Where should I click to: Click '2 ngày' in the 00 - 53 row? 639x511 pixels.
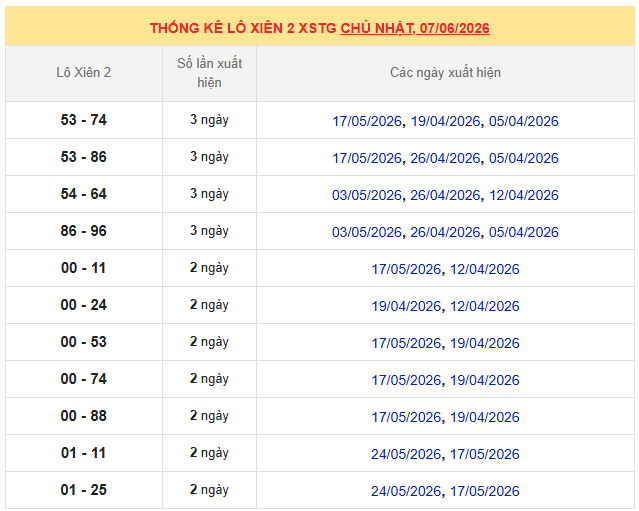click(209, 342)
